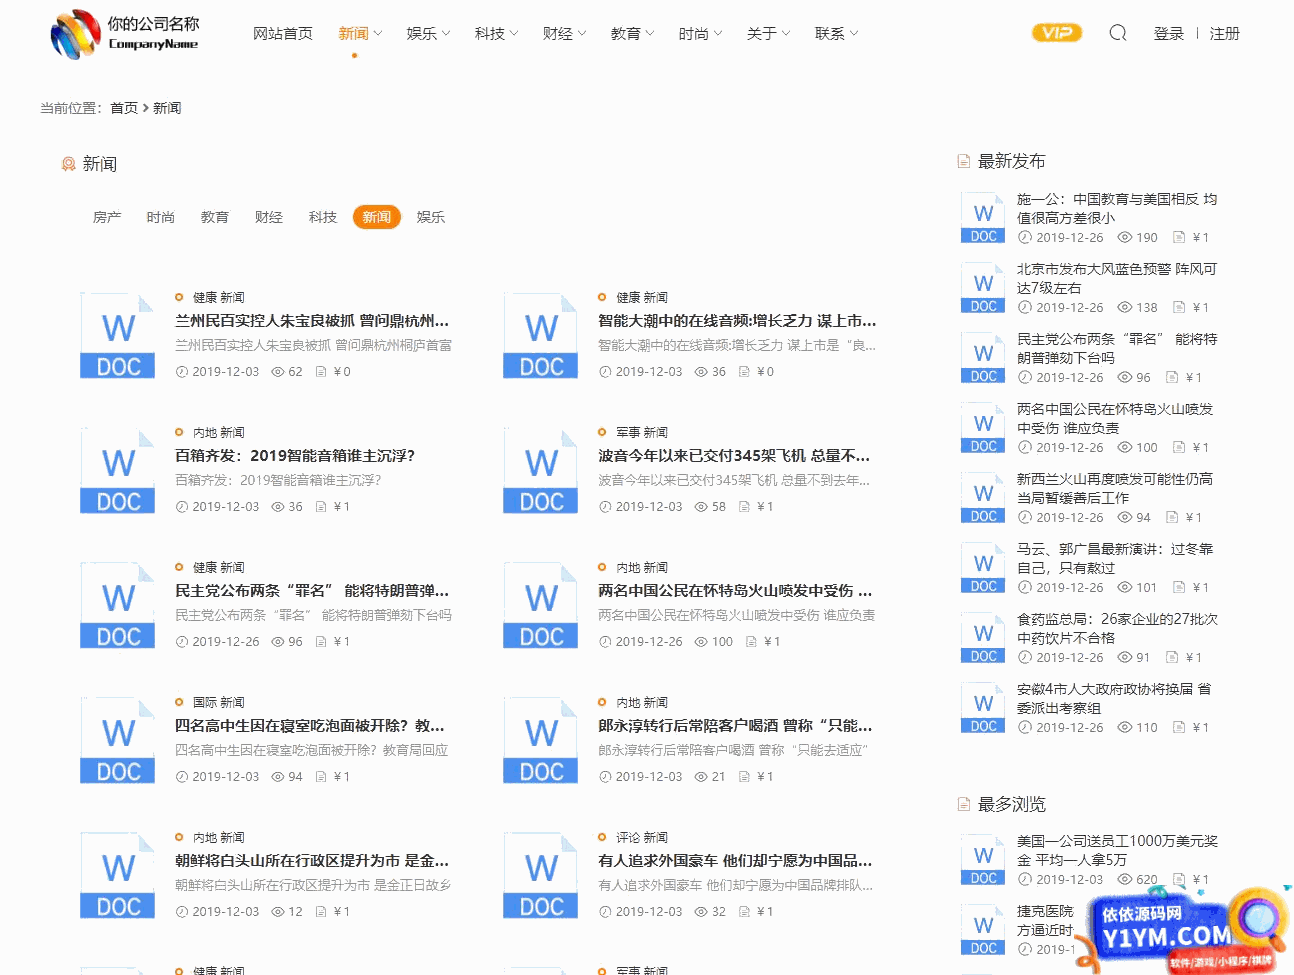Go to 网站首页 in navigation

283,33
